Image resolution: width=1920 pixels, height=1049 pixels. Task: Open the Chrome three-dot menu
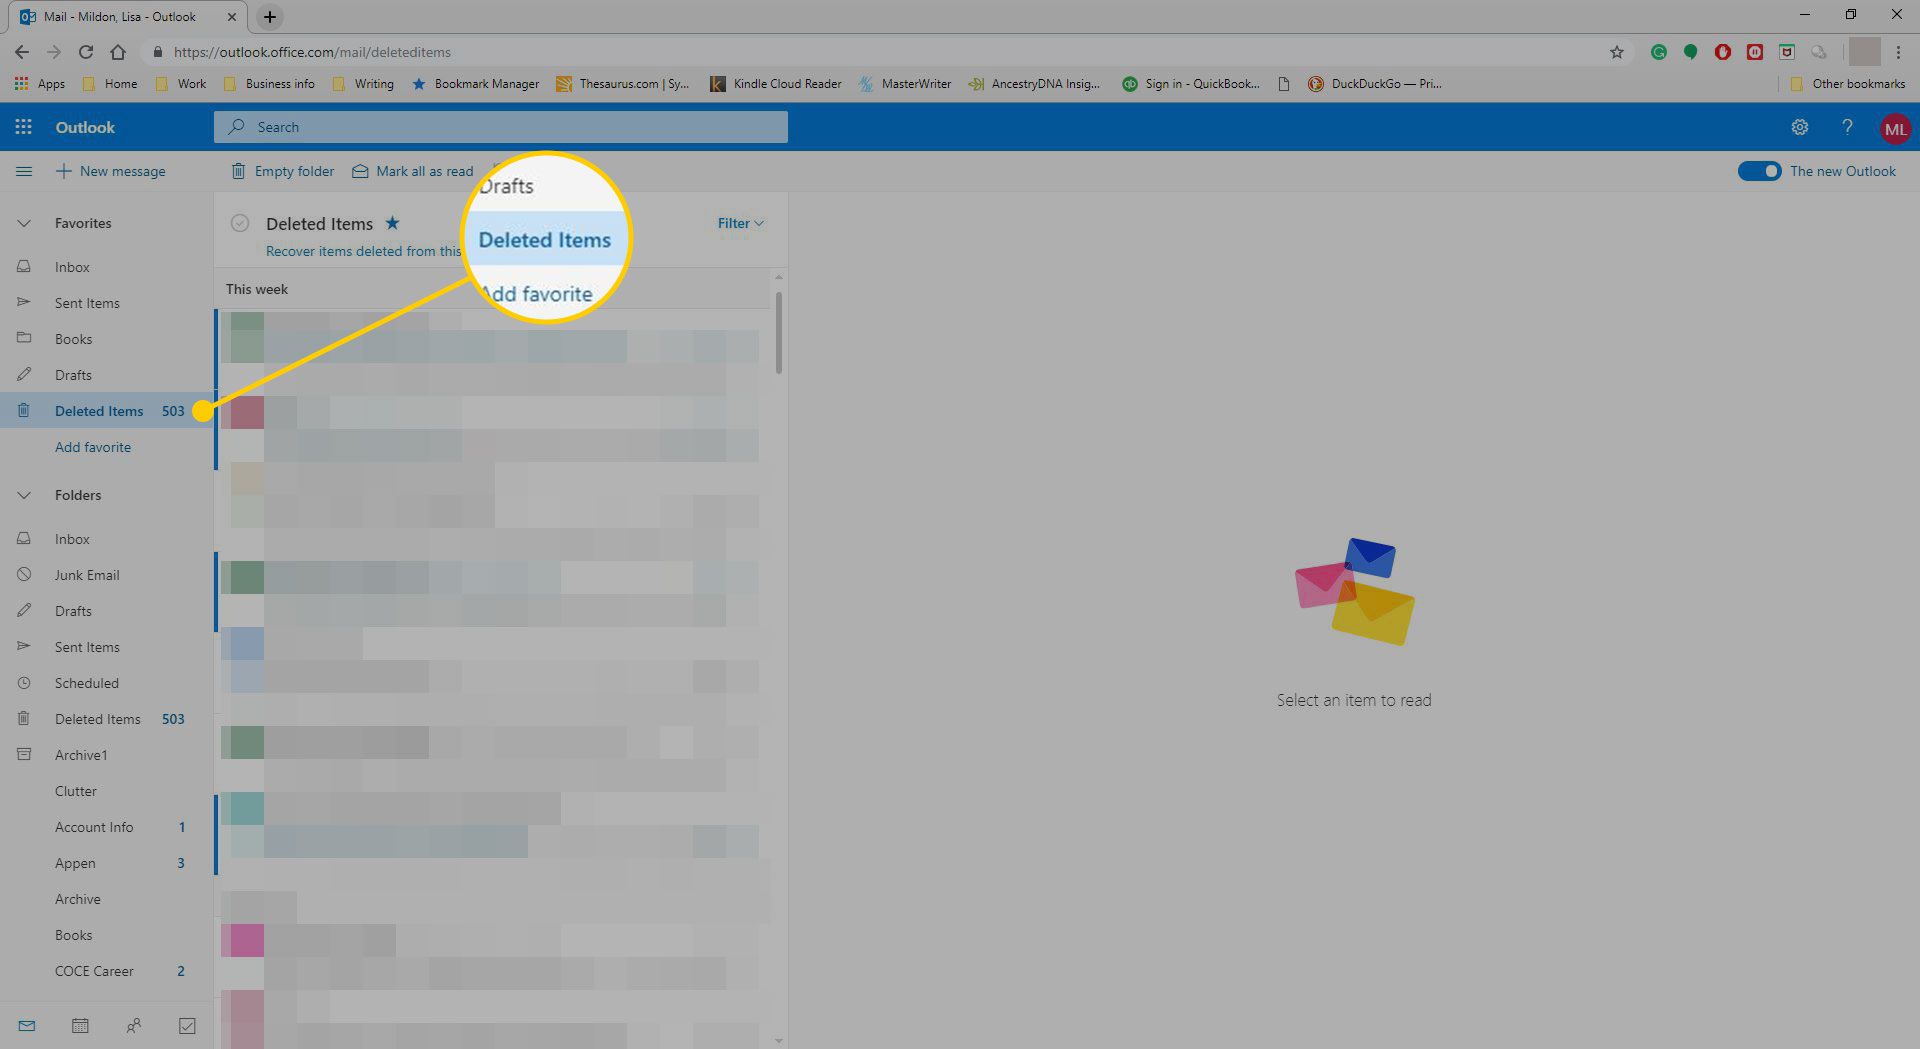(x=1898, y=52)
